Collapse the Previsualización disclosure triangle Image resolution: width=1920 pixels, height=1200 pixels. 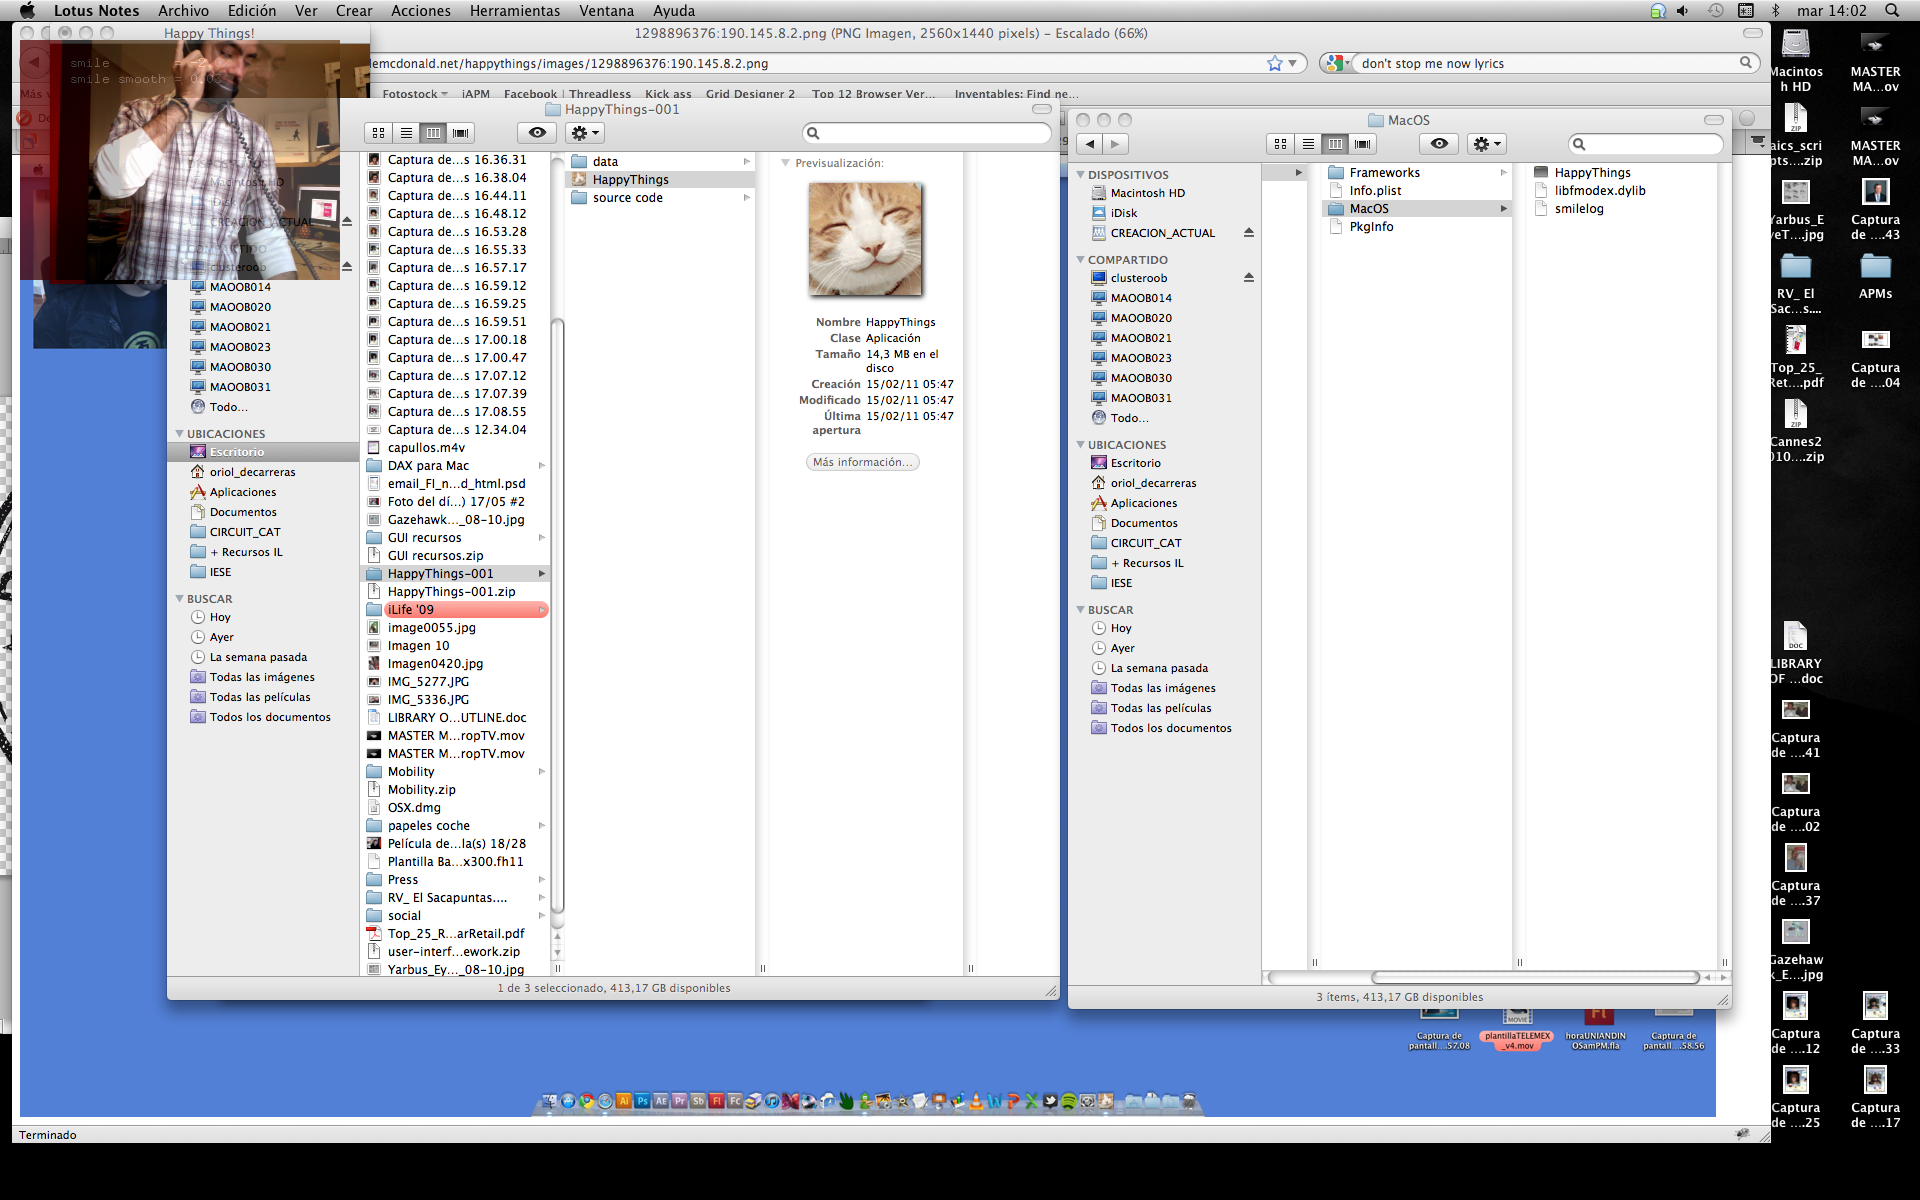click(x=785, y=163)
